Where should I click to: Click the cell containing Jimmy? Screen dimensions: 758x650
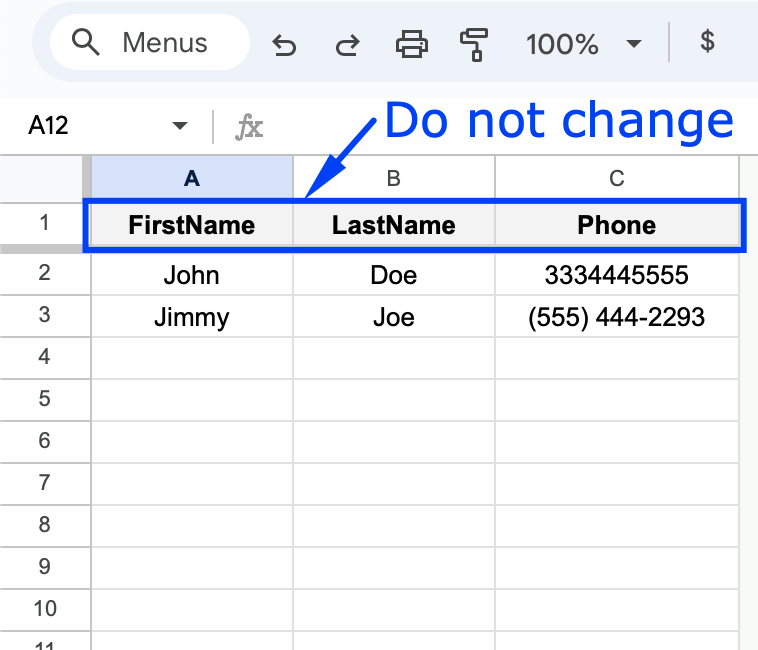pyautogui.click(x=192, y=317)
